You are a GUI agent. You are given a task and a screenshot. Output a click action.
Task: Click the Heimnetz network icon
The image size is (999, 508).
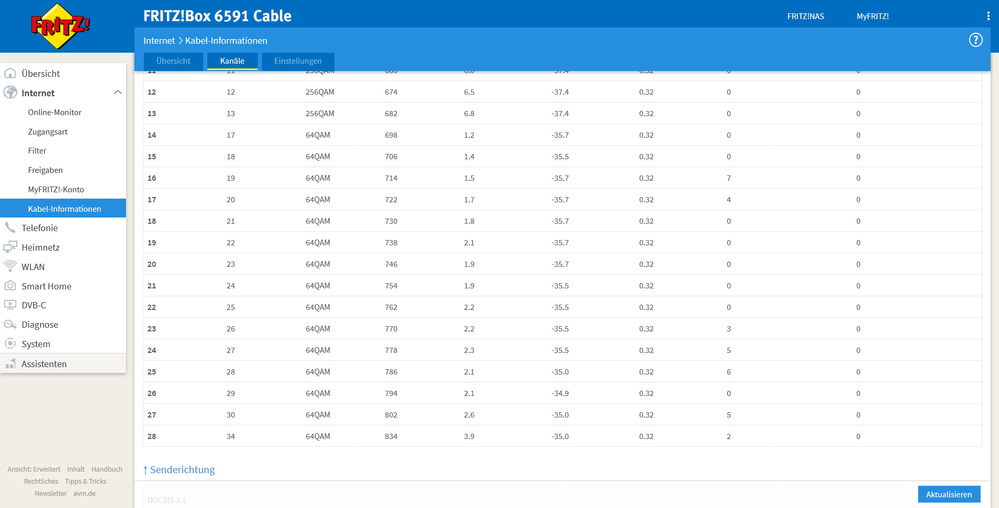(x=10, y=247)
